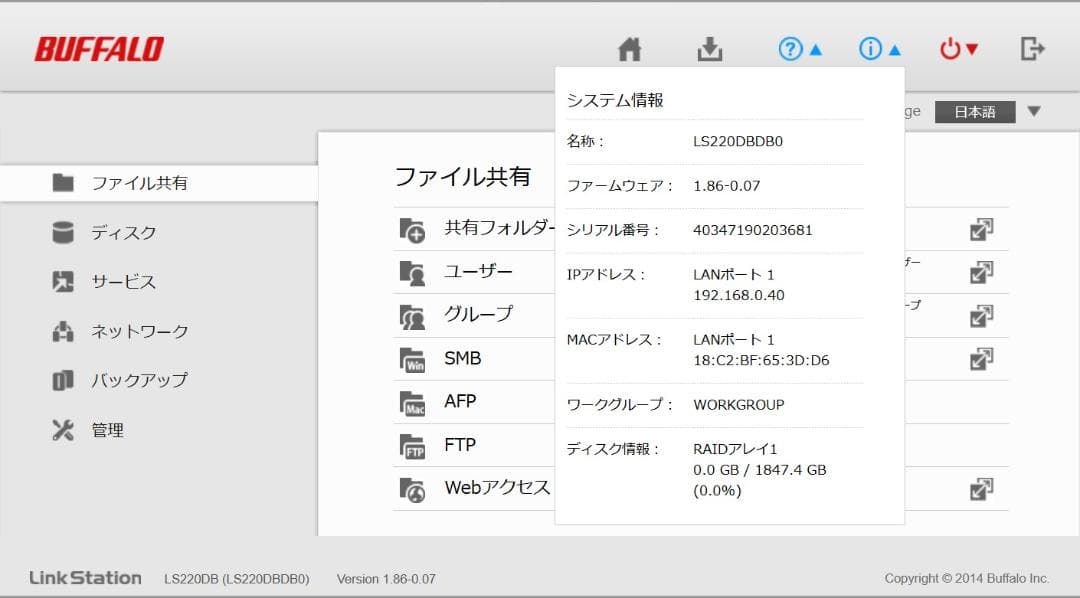1080x598 pixels.
Task: Click the ファイル共有 page heading
Action: pos(463,177)
